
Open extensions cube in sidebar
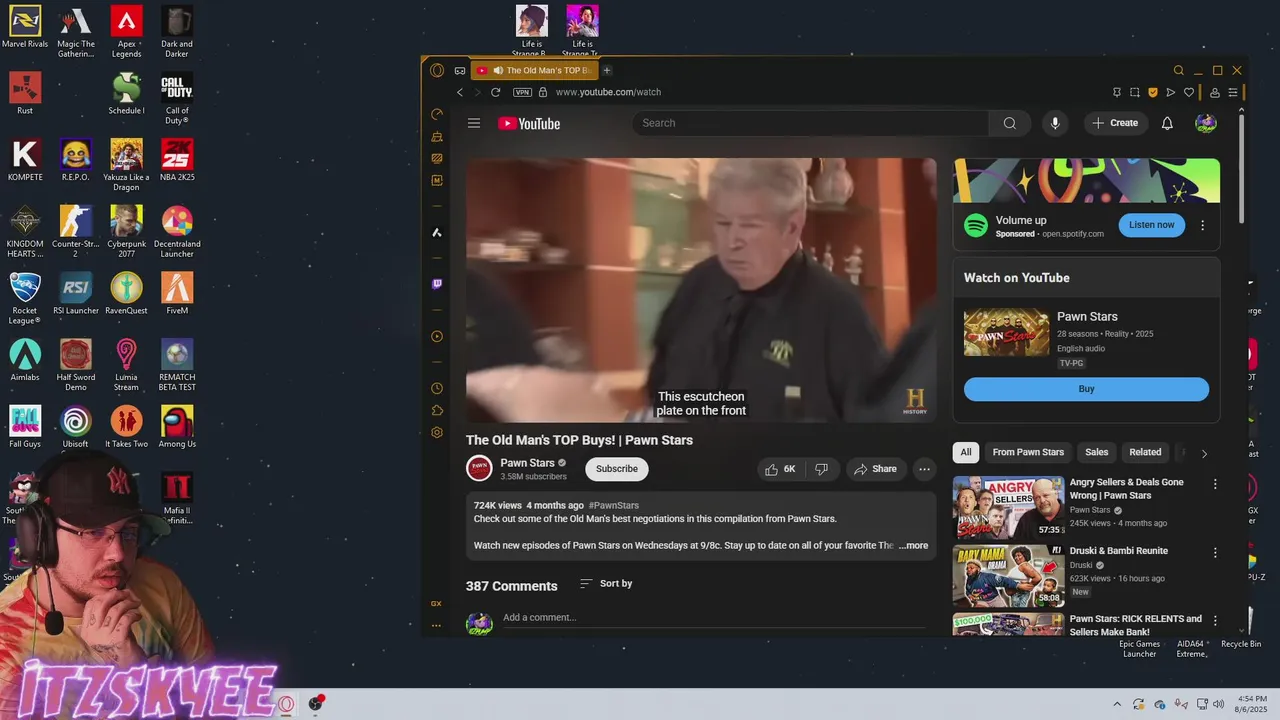[437, 410]
